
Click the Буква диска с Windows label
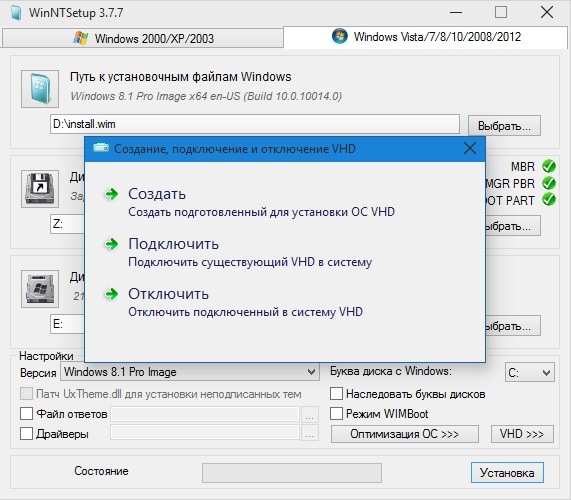point(391,371)
